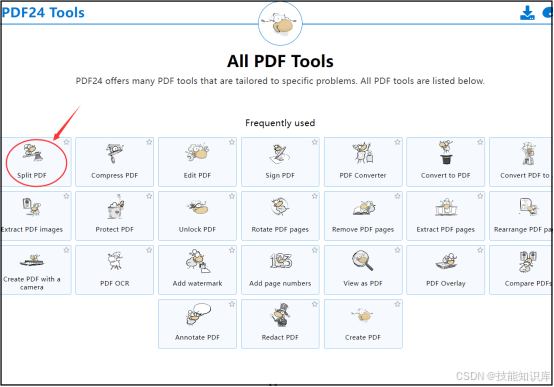
Task: Open the Redact PDF tool
Action: coord(280,324)
